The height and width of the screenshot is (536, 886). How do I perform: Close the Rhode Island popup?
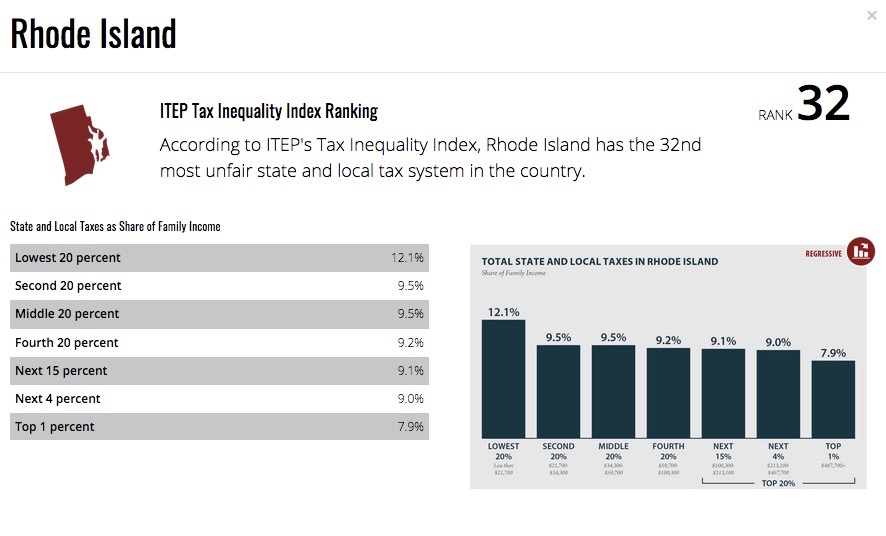[871, 16]
